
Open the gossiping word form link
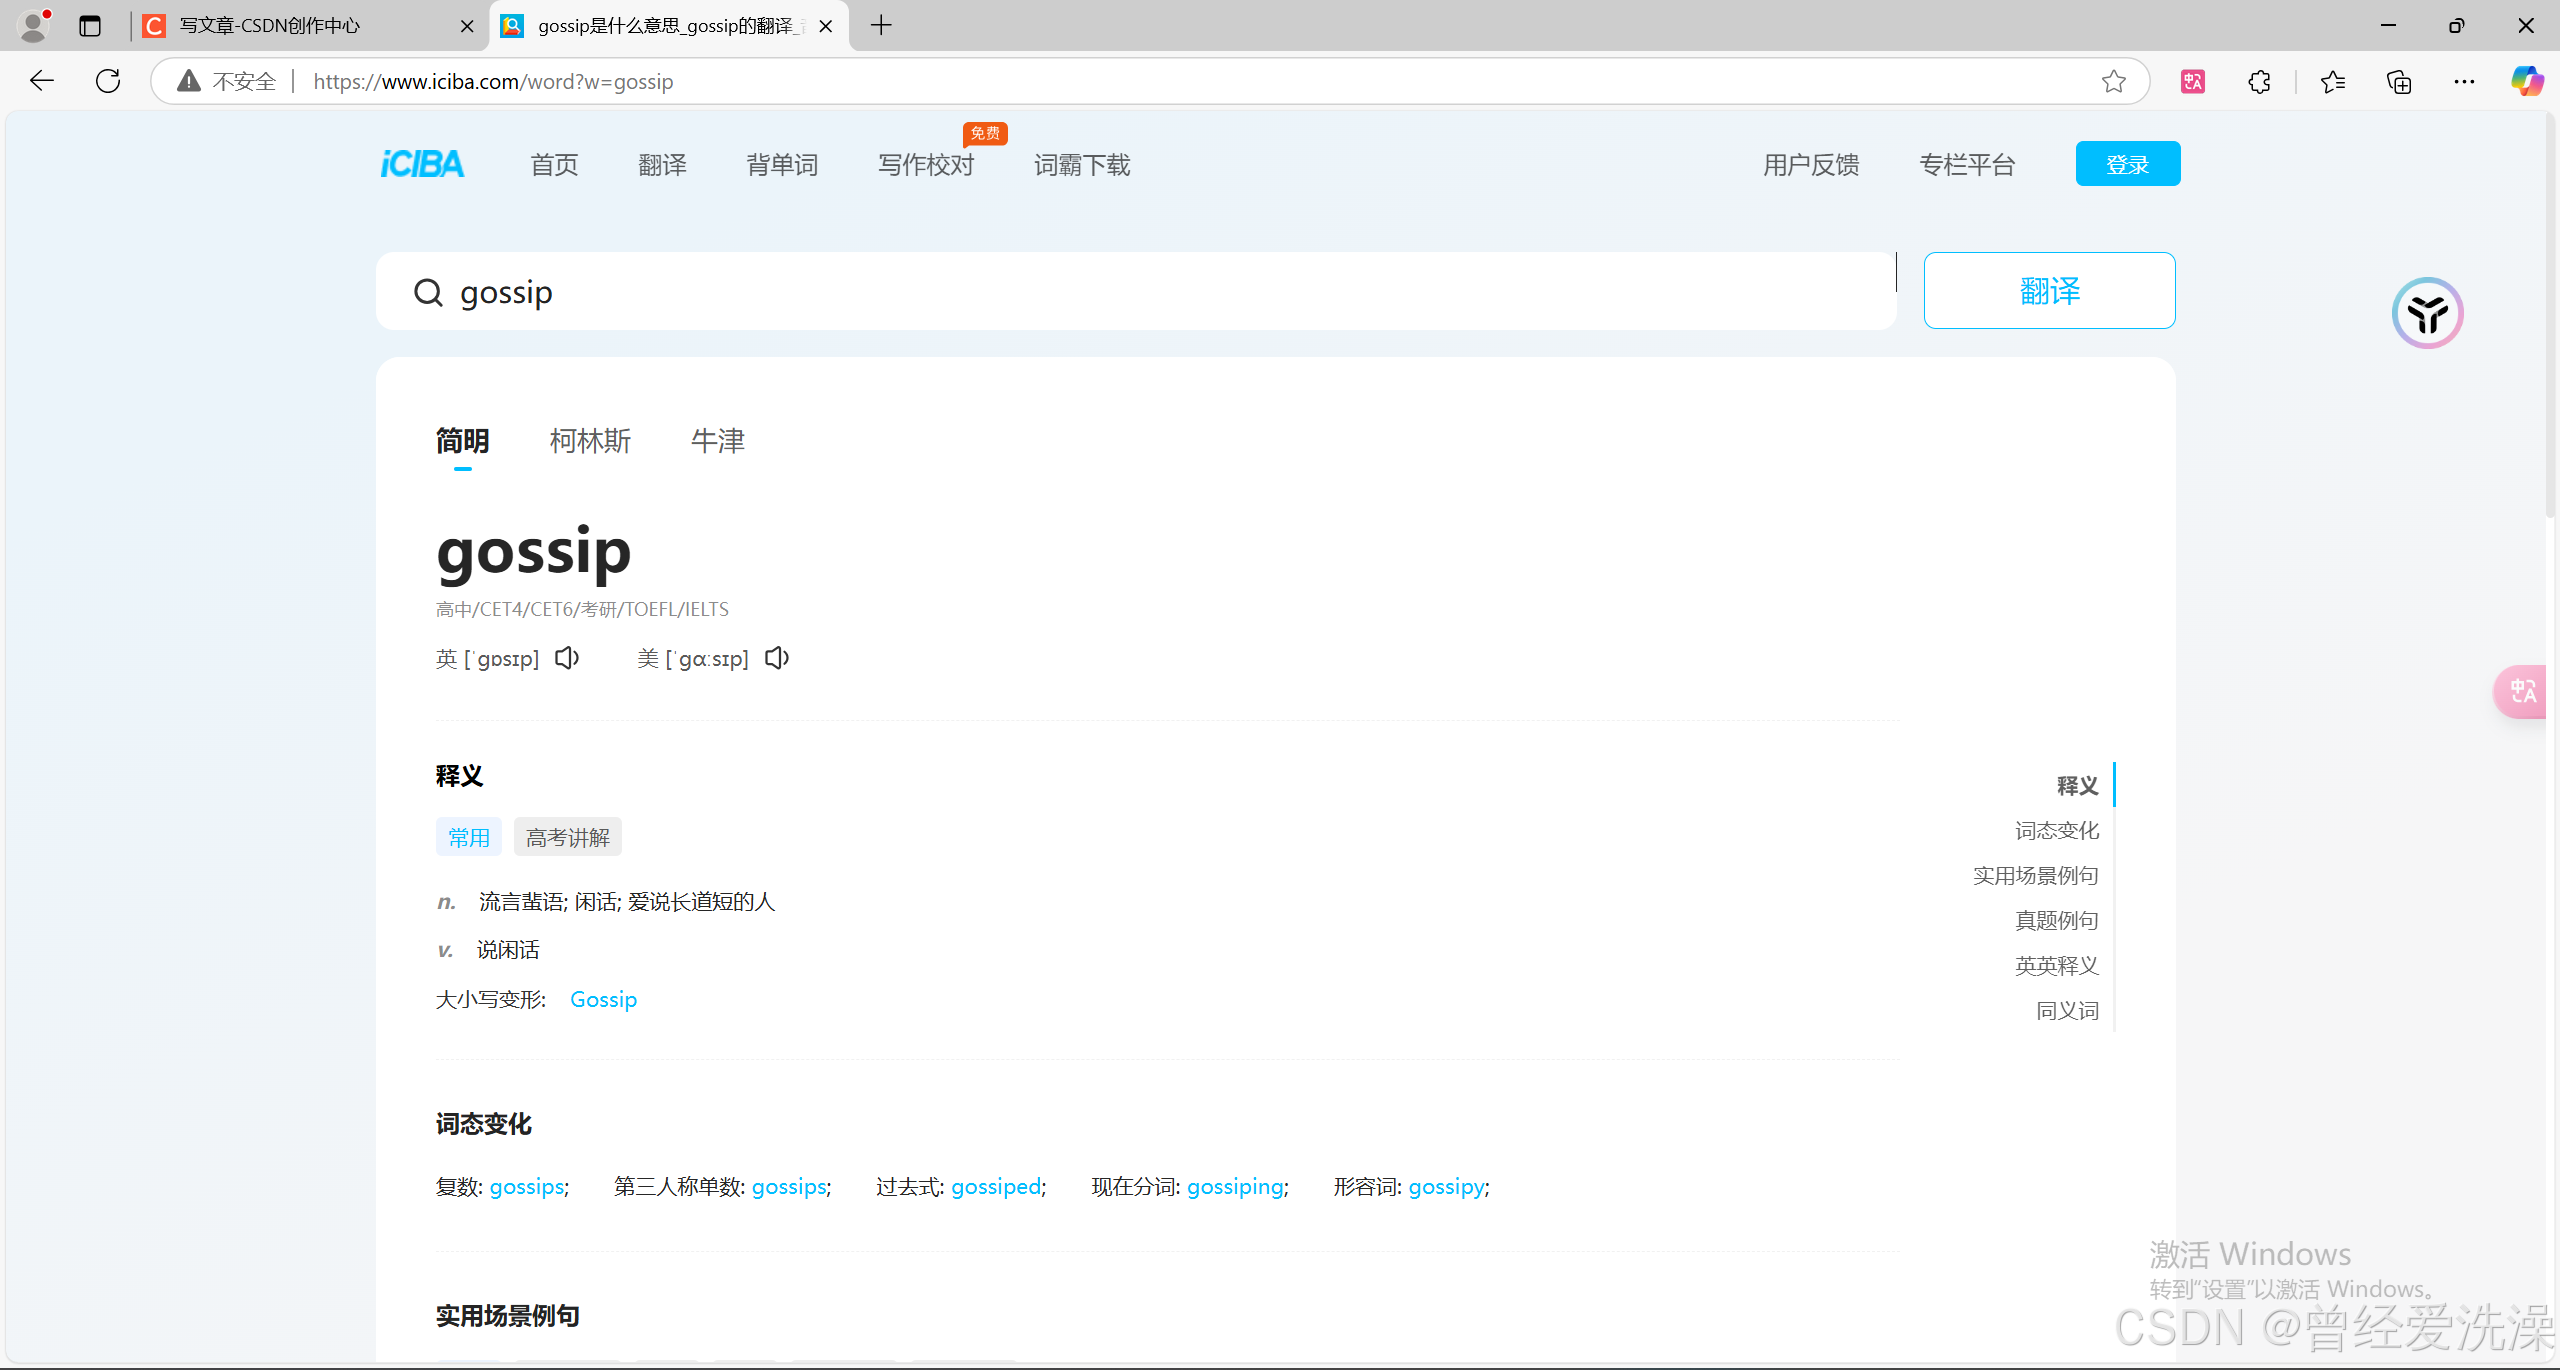click(x=1235, y=1186)
